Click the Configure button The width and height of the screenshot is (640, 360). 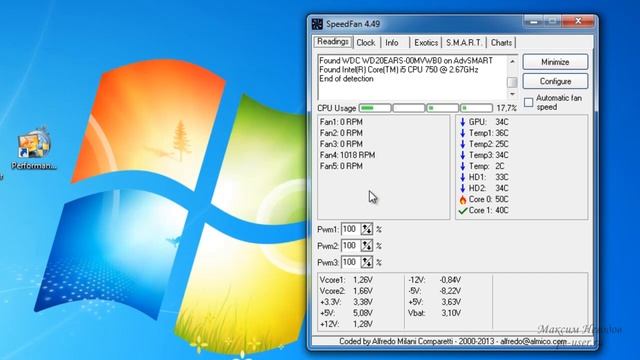click(x=555, y=81)
